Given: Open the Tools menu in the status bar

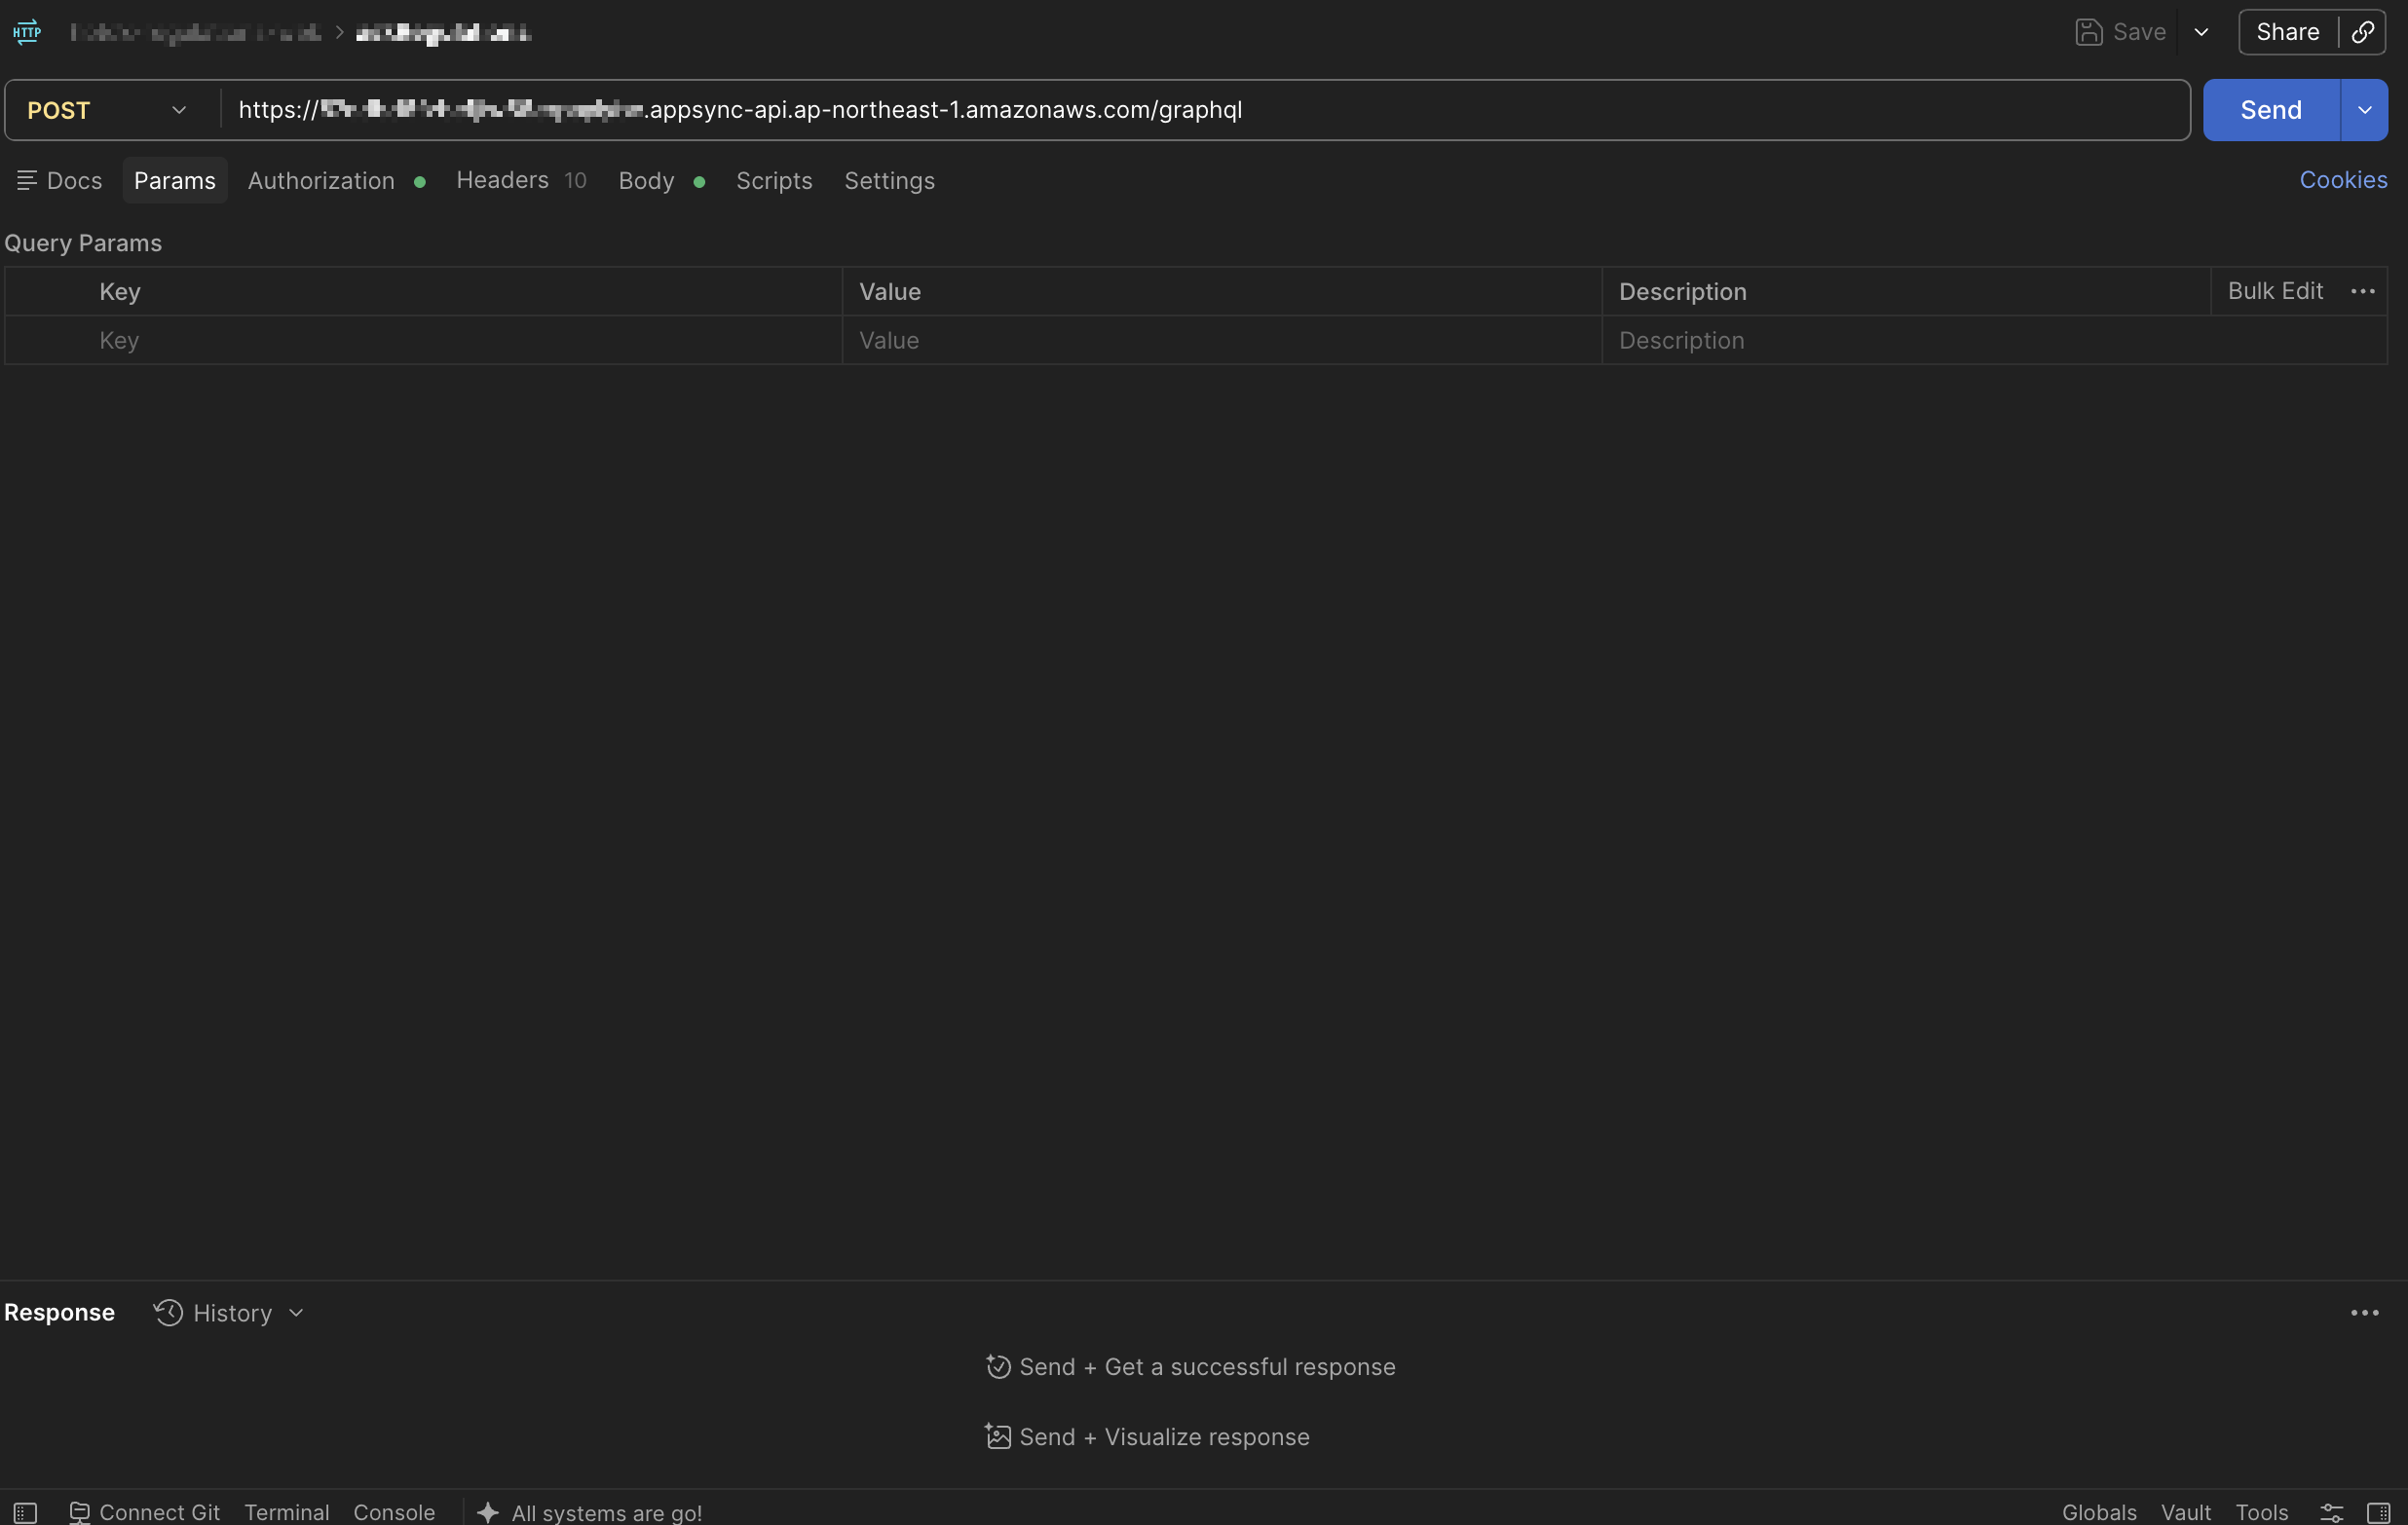Looking at the screenshot, I should (2262, 1512).
